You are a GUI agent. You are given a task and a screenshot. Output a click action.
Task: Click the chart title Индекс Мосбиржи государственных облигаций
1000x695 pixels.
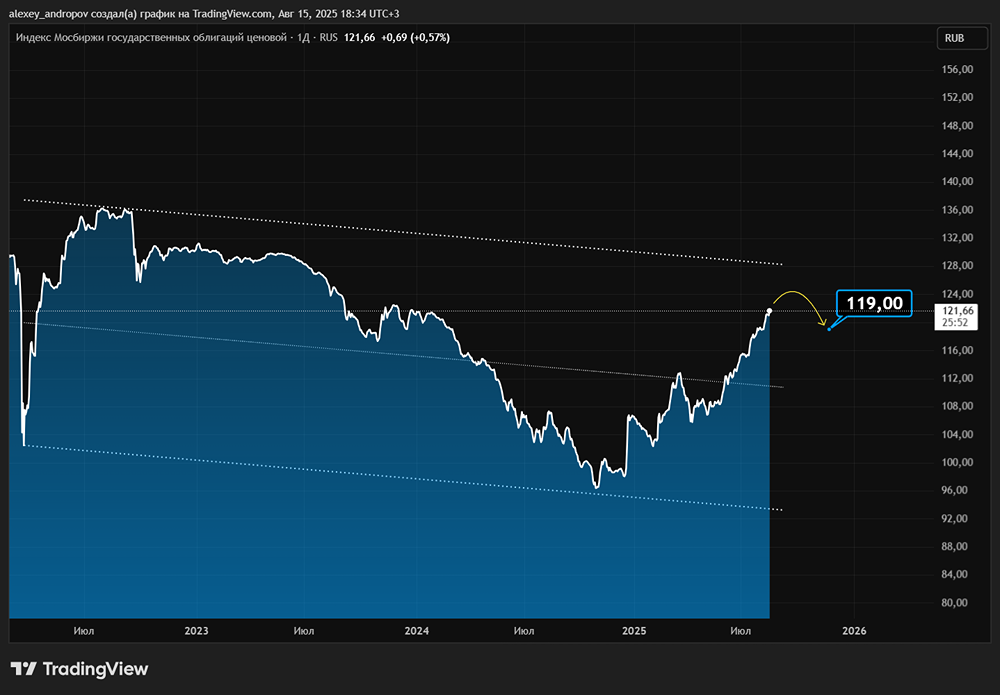pos(151,38)
